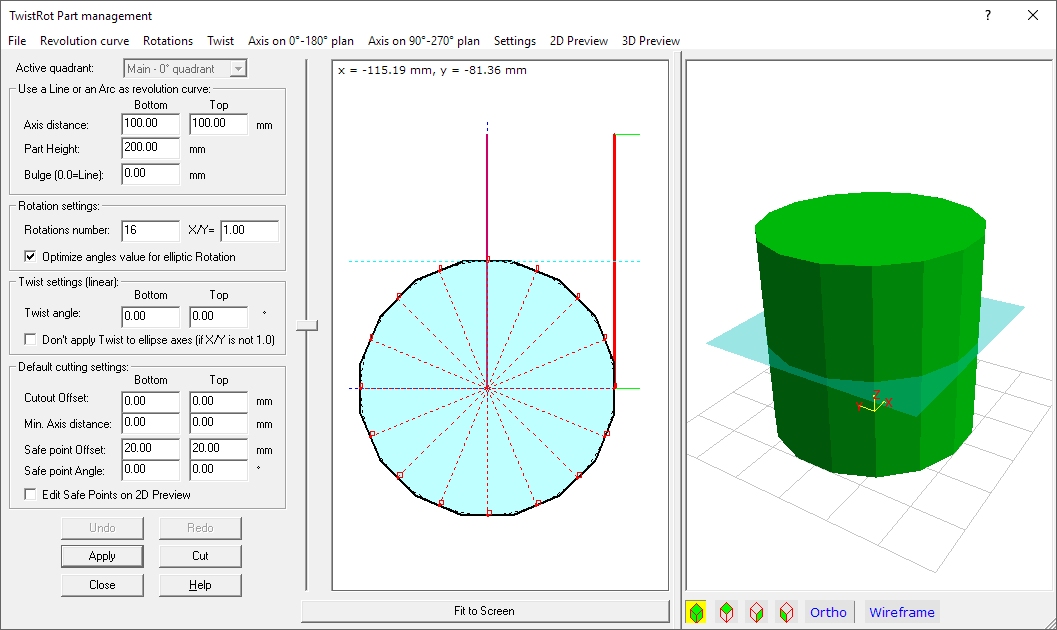1057x630 pixels.
Task: Click the window help question mark icon
Action: coord(988,15)
